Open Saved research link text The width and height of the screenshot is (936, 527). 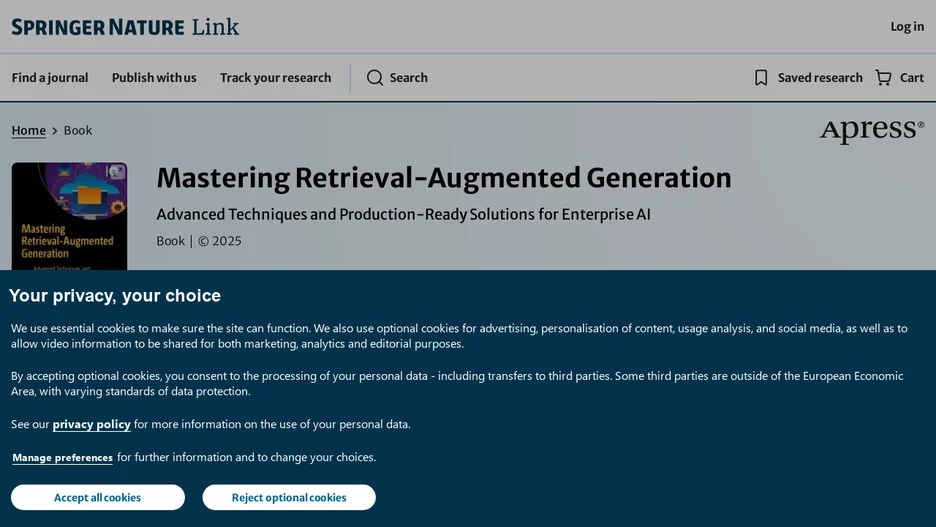[820, 78]
